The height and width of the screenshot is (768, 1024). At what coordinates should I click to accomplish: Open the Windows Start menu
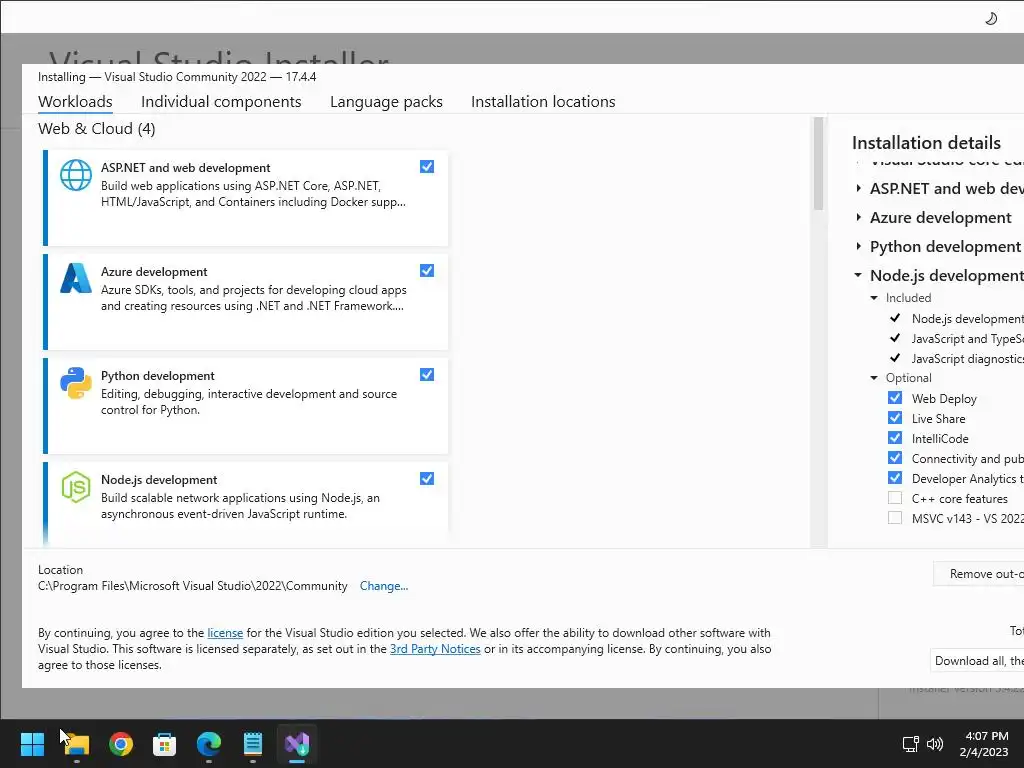pos(32,743)
